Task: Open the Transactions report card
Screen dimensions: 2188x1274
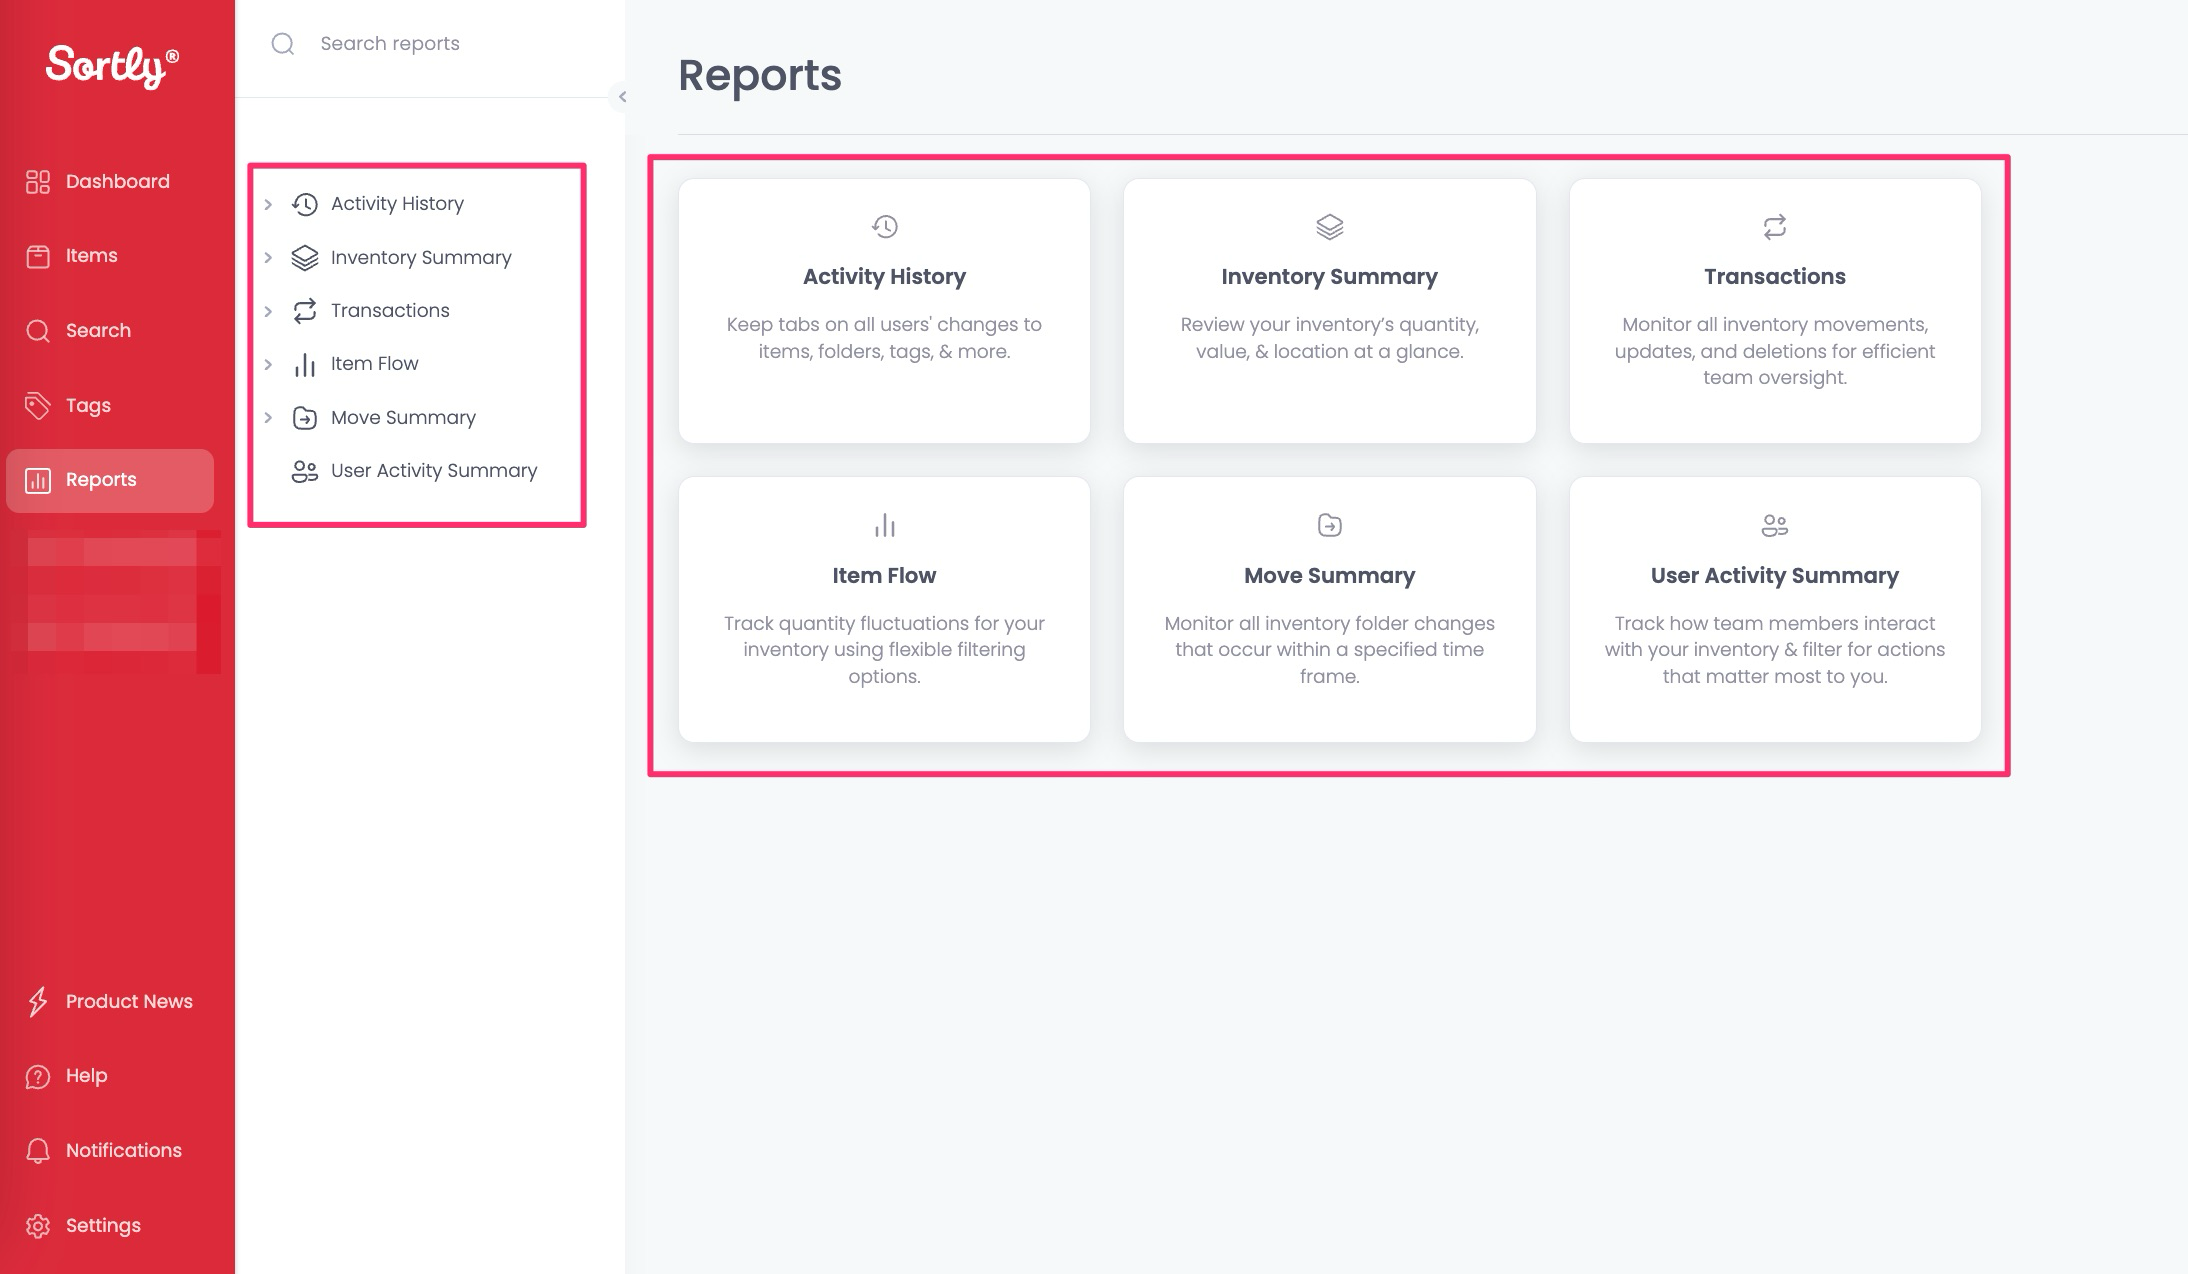Action: 1774,310
